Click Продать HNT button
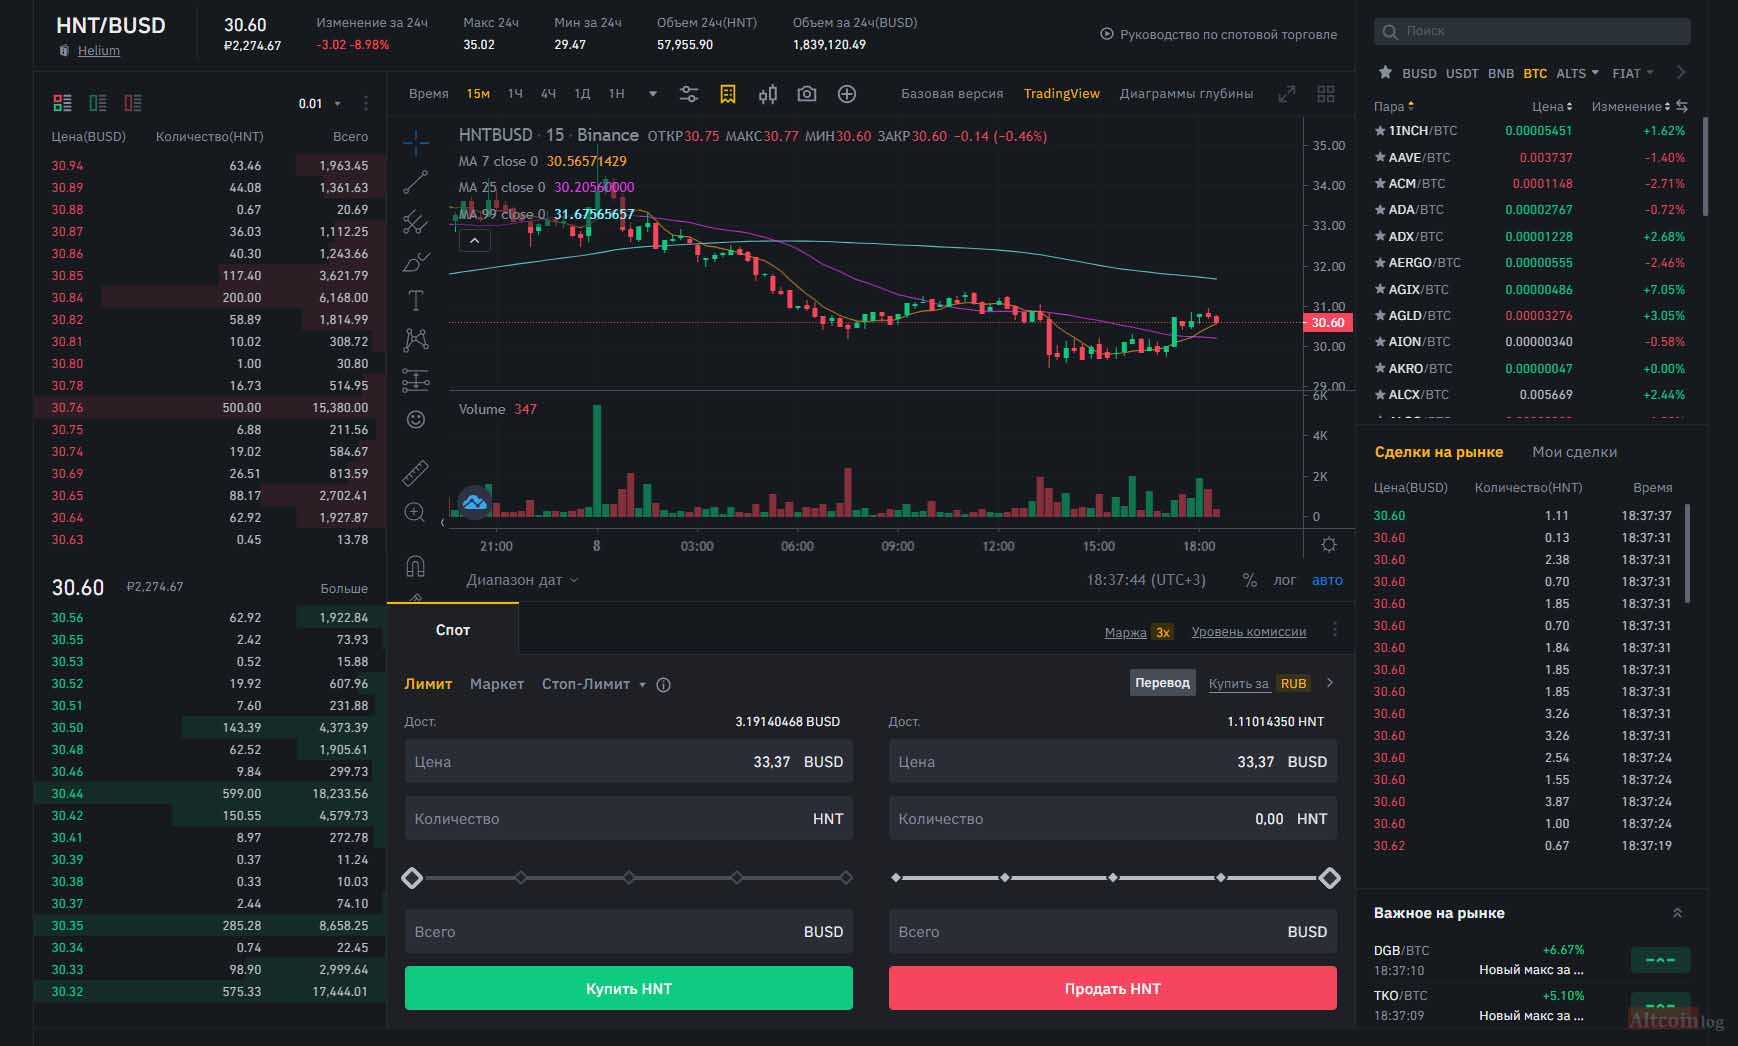1738x1046 pixels. click(1113, 988)
